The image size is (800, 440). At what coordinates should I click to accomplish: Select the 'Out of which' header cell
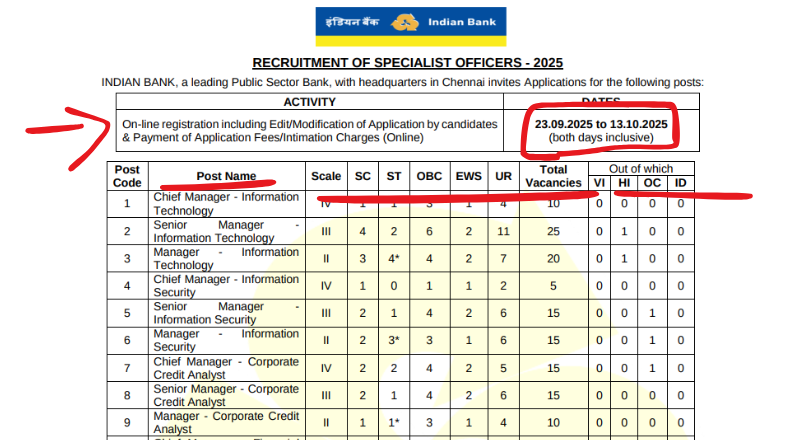(x=640, y=168)
